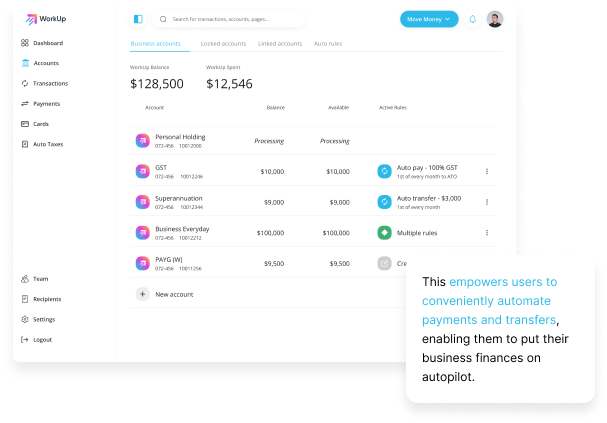Click the search transactions field
The height and width of the screenshot is (423, 607).
click(228, 19)
